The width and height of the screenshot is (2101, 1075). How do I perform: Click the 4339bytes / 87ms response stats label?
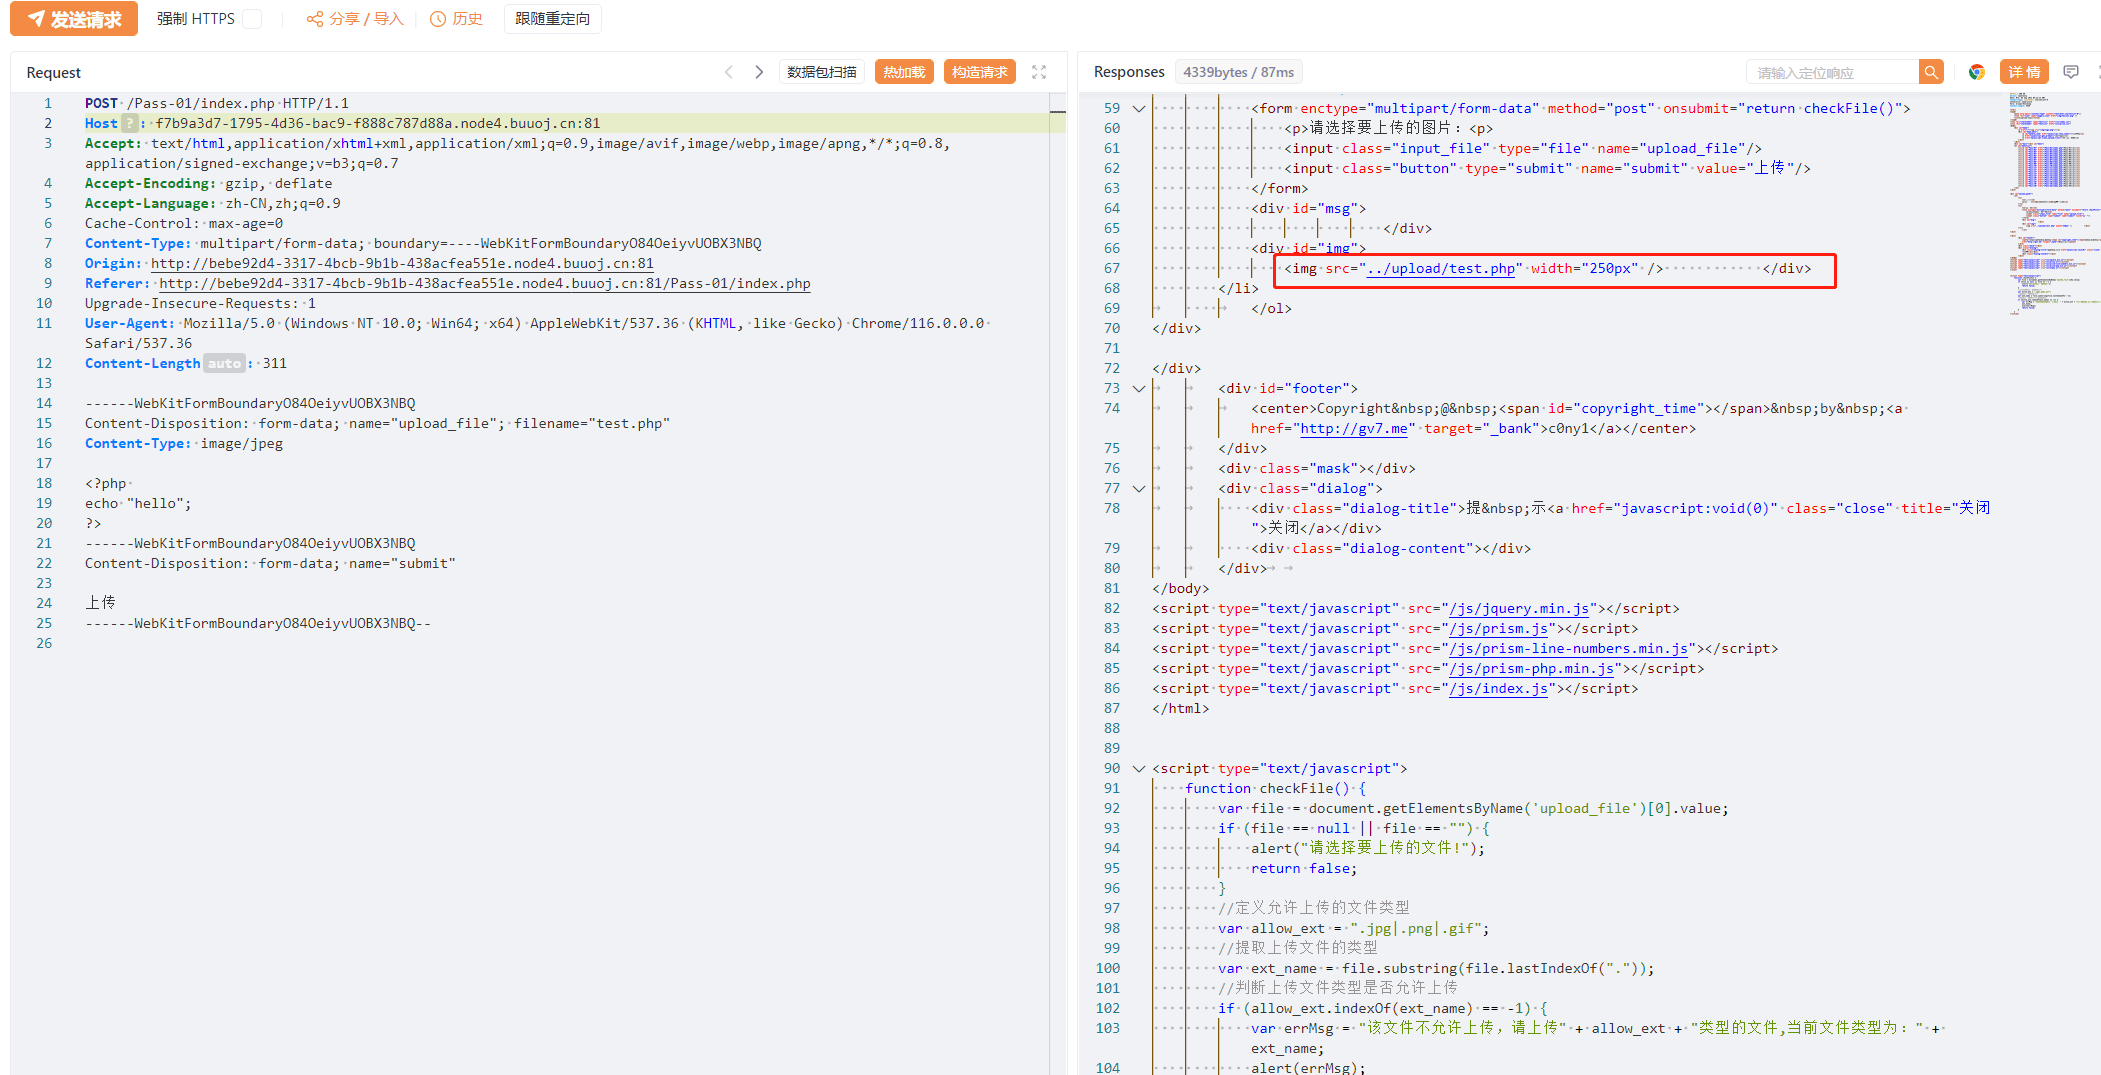click(1238, 72)
